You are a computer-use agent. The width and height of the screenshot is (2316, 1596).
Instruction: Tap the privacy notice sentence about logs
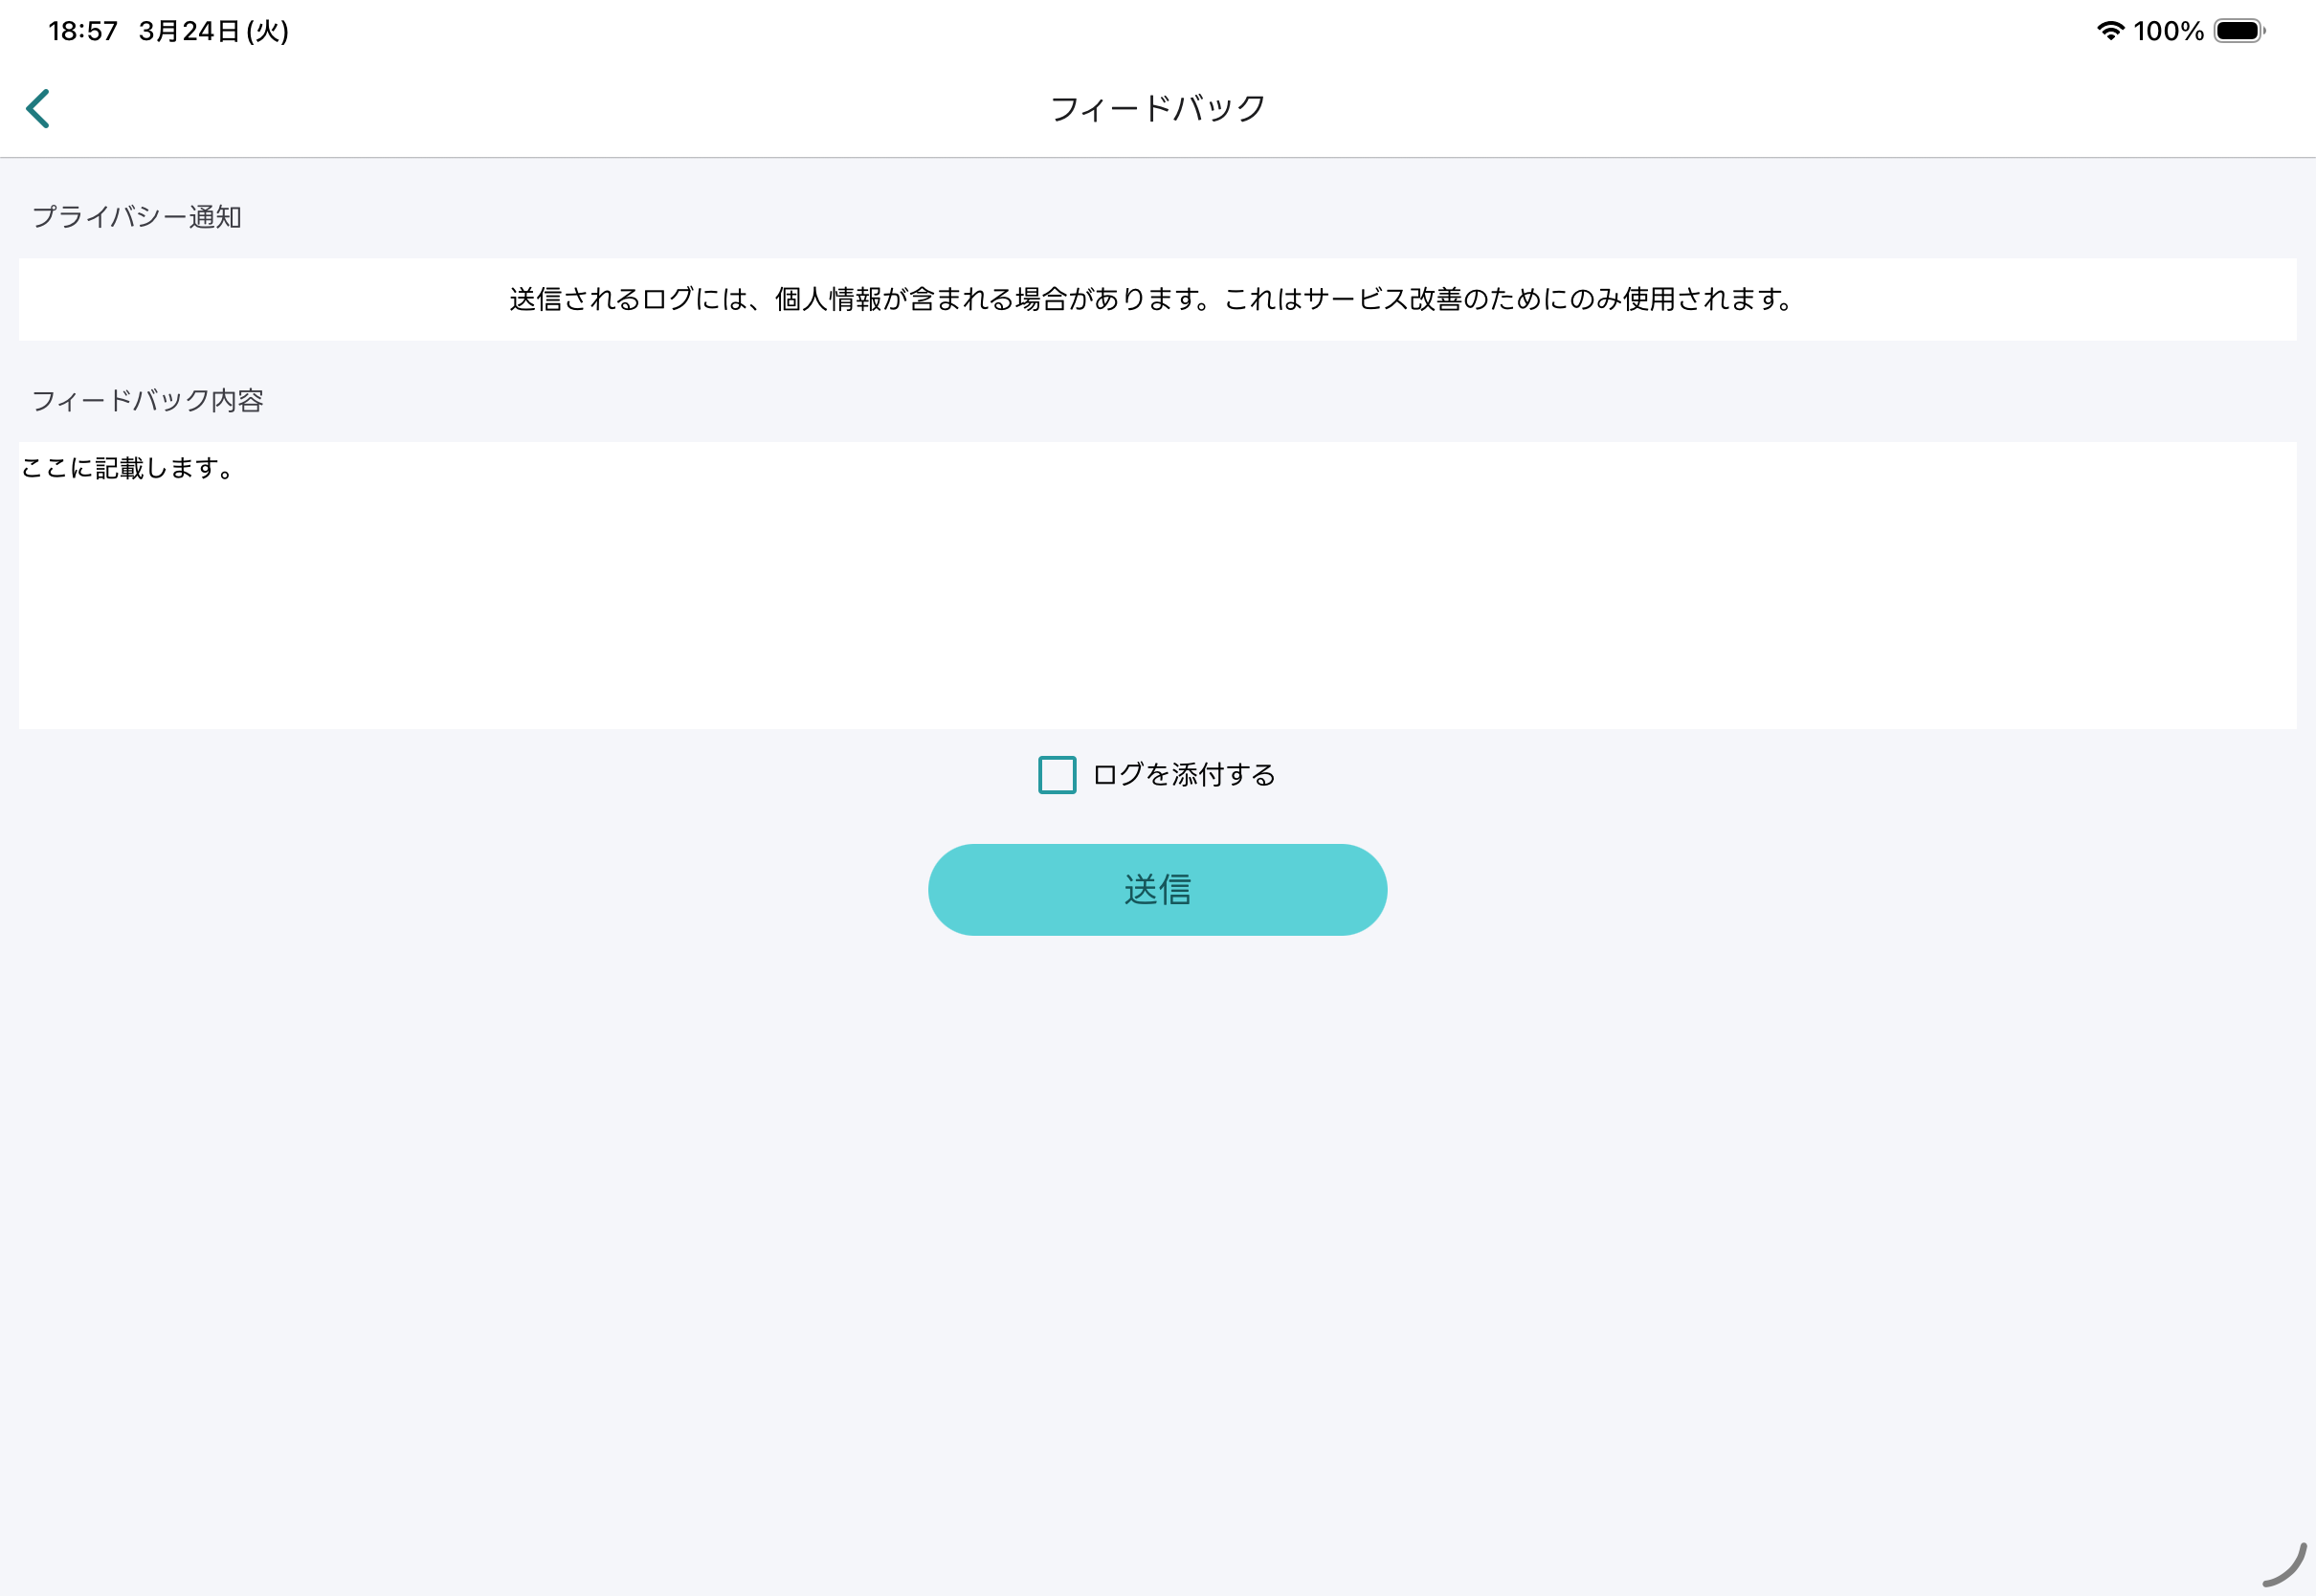pos(1151,299)
